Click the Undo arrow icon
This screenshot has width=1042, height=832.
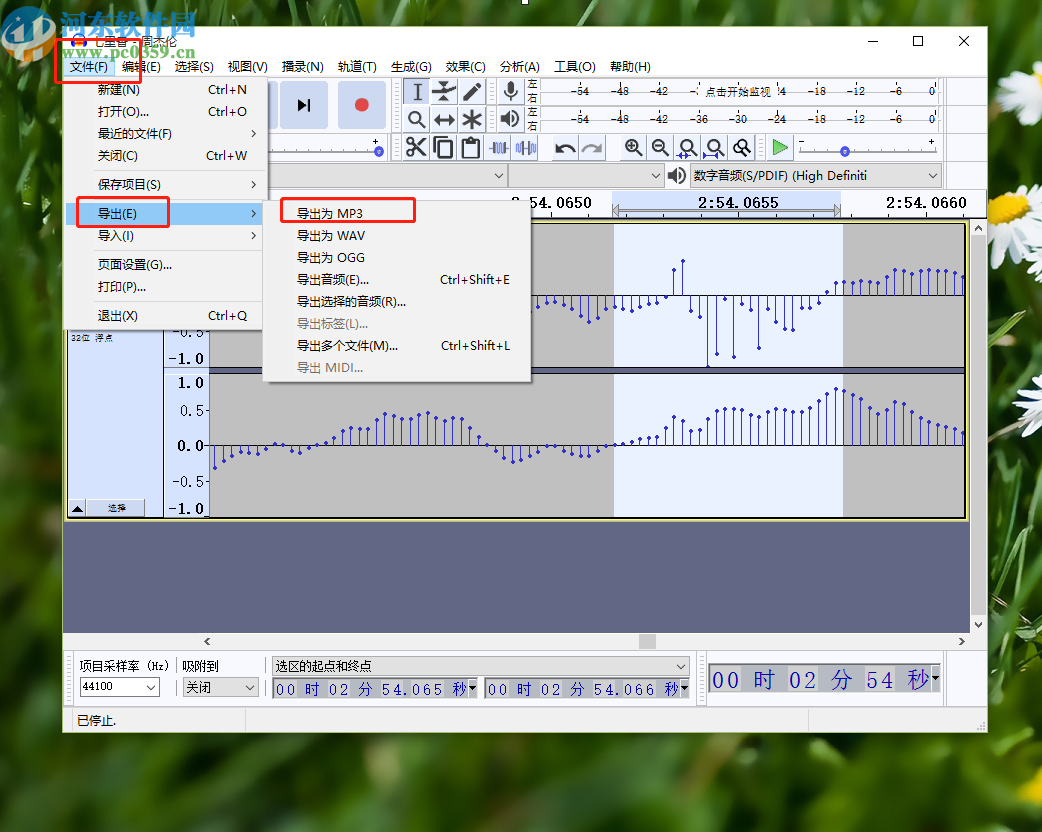coord(565,148)
